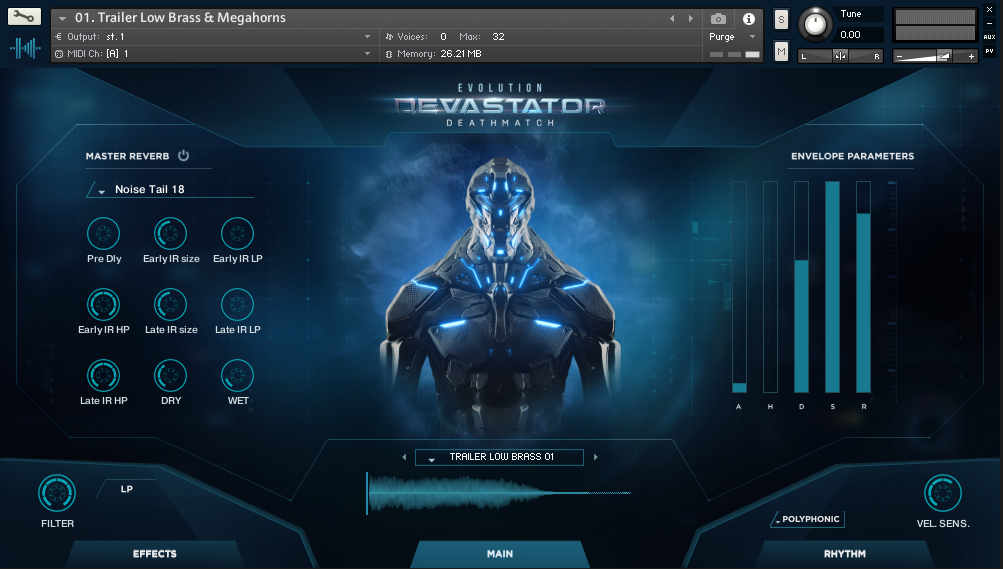Click the Kontakt waveform logo icon
This screenshot has height=569, width=1003.
pyautogui.click(x=25, y=48)
